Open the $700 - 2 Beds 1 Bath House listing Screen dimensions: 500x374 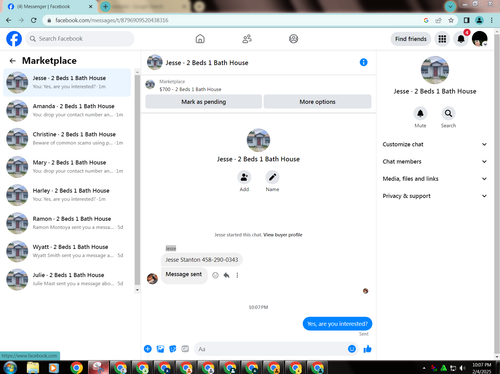pyautogui.click(x=190, y=89)
